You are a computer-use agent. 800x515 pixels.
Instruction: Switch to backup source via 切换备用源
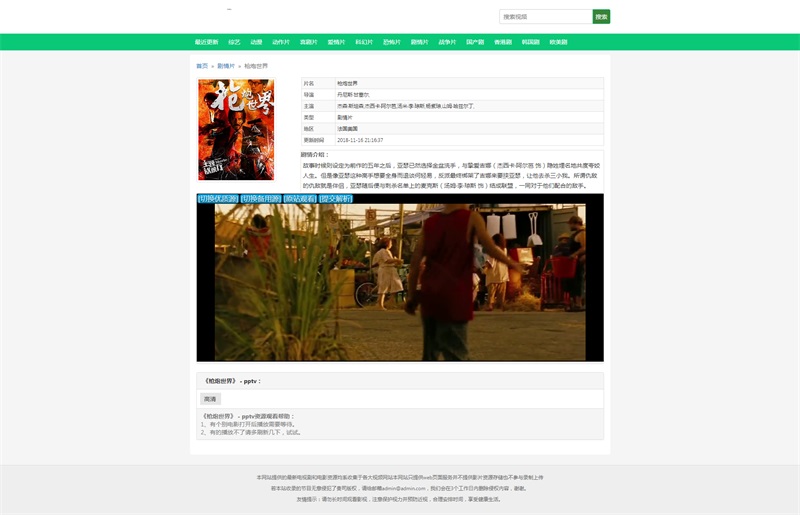coord(261,198)
